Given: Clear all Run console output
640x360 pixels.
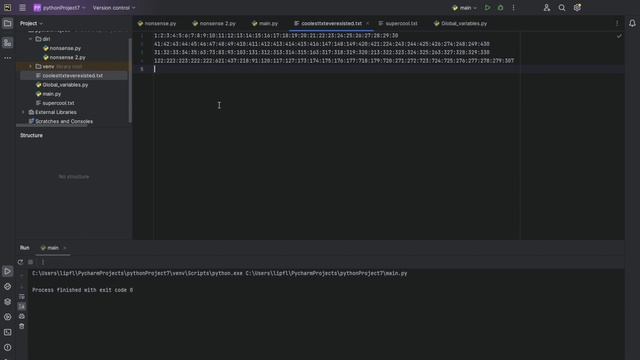Looking at the screenshot, I should pyautogui.click(x=22, y=327).
